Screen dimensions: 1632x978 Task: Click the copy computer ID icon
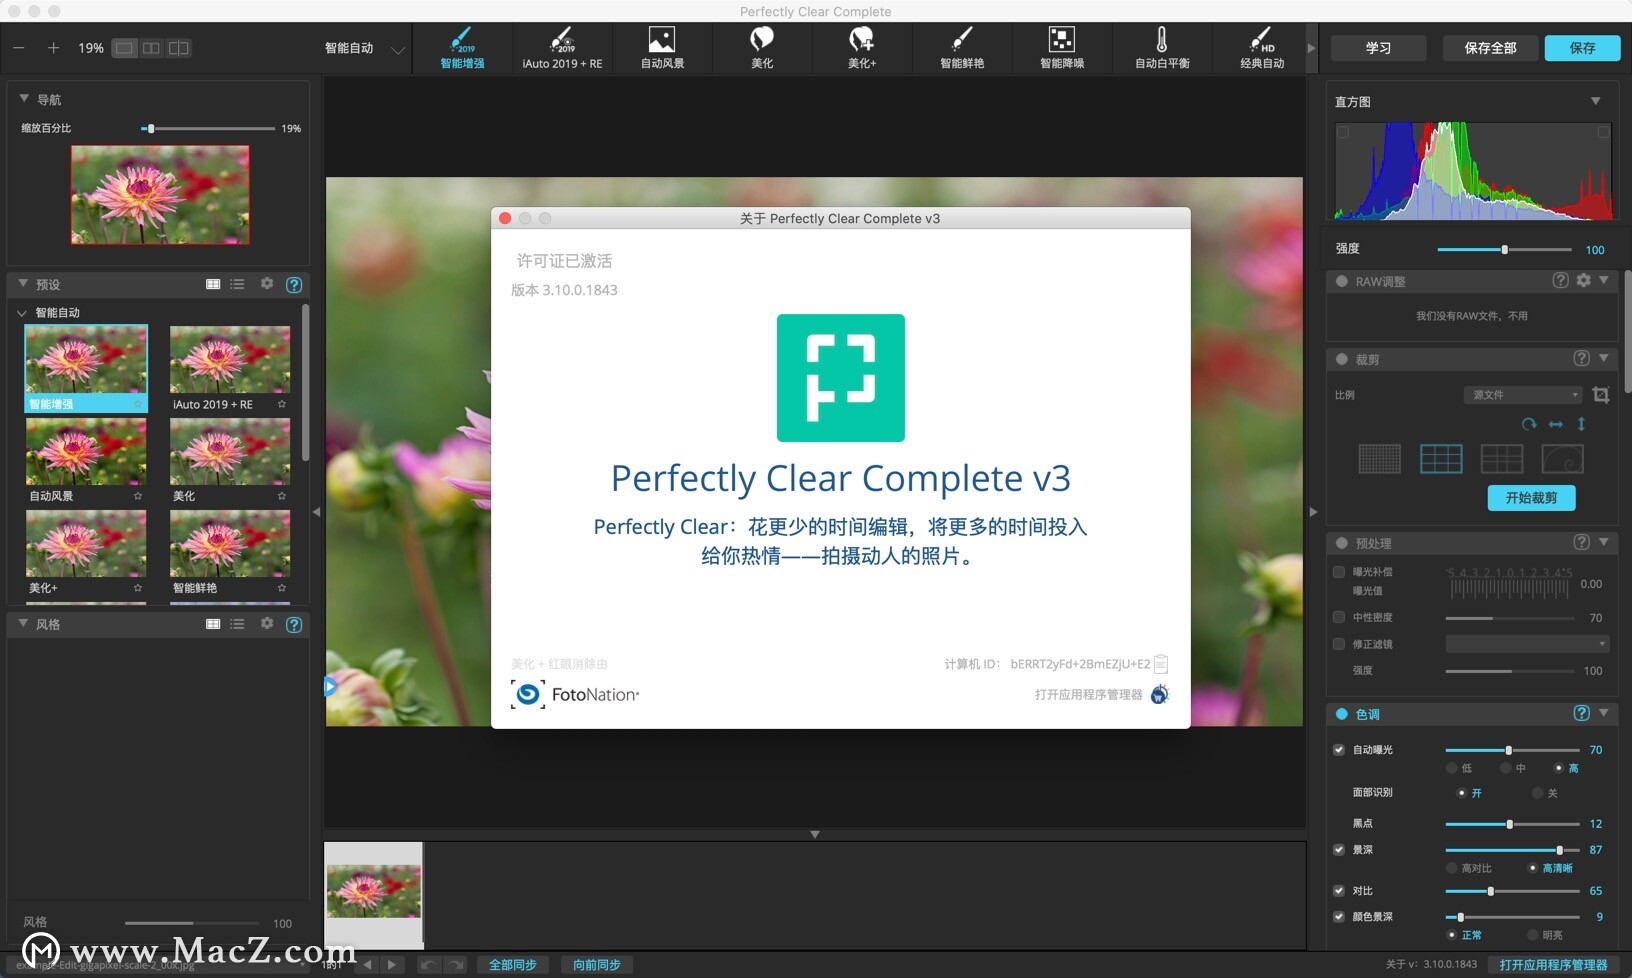click(x=1161, y=664)
